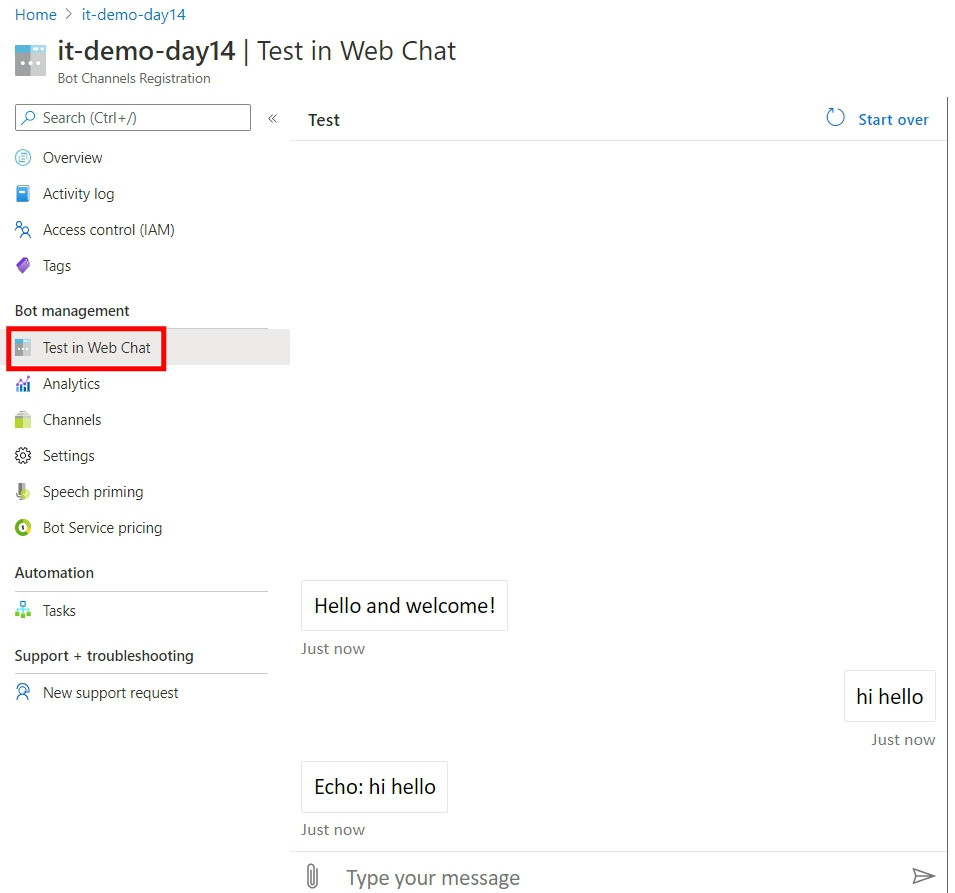
Task: Click the Analytics chart icon
Action: click(x=23, y=384)
